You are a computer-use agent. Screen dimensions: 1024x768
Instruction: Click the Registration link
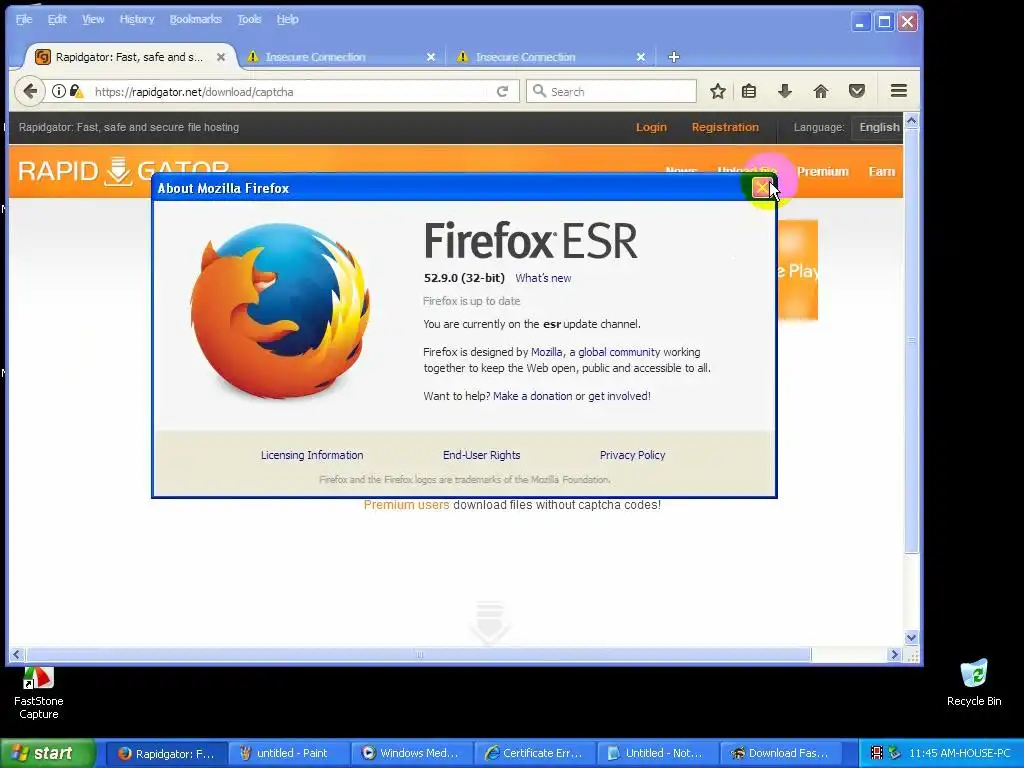726,127
